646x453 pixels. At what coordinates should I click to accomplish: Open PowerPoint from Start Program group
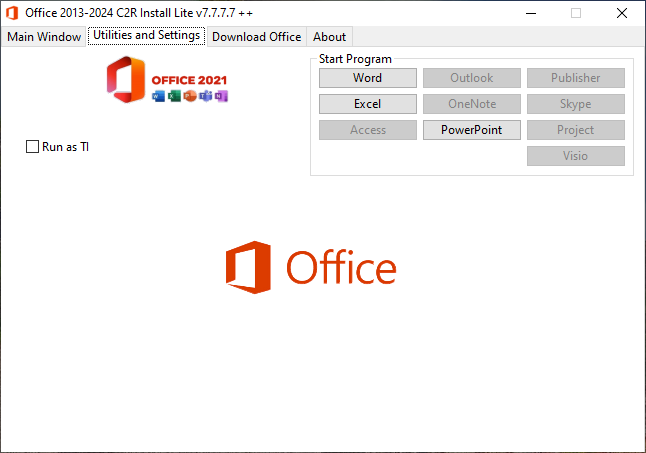(x=471, y=130)
